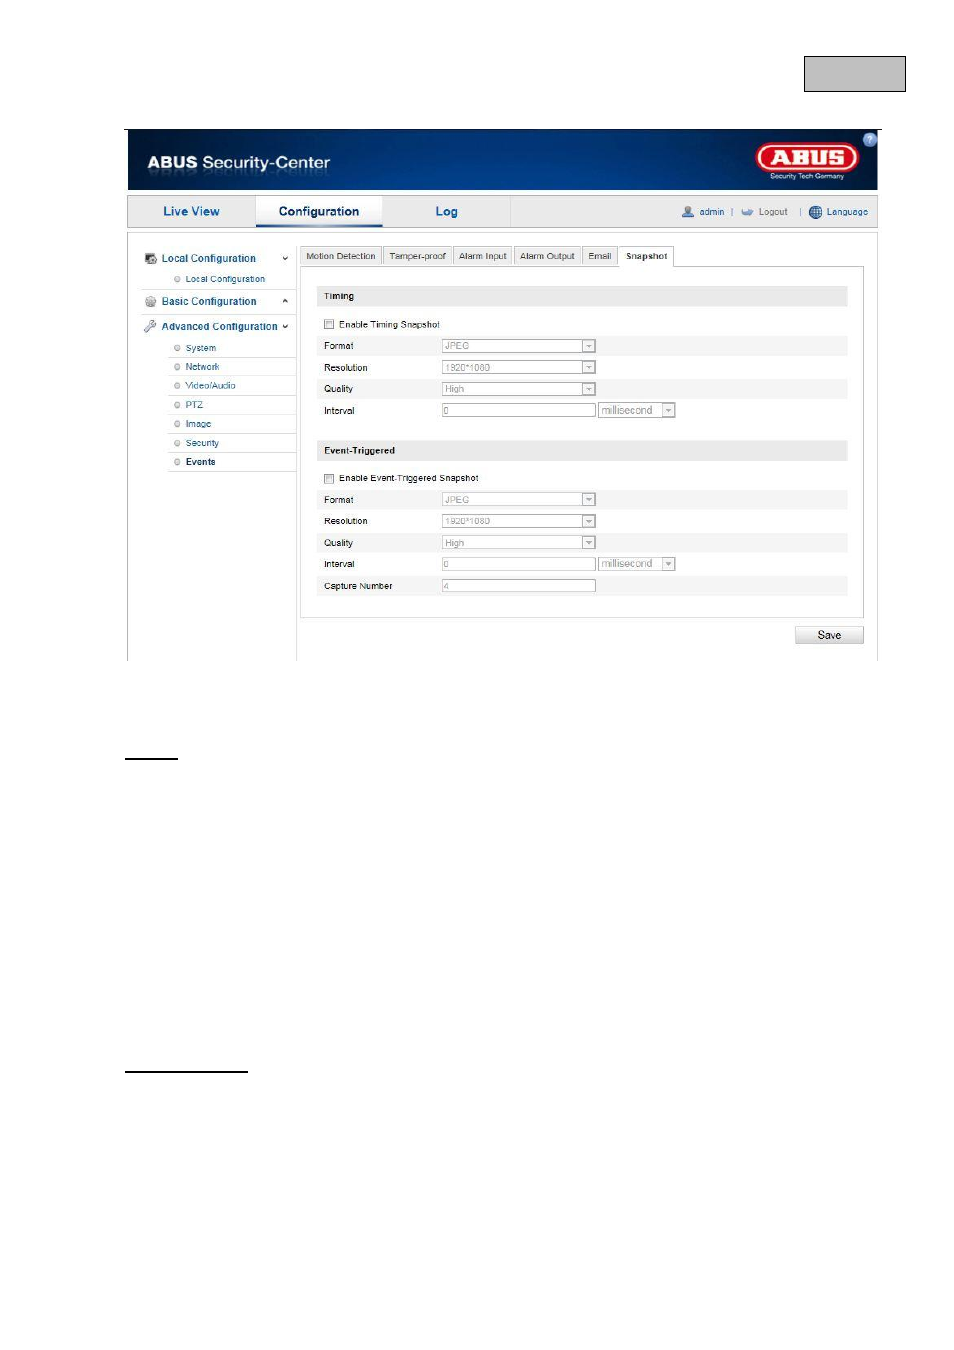Open the Live View tab
Viewport: 954px width, 1350px height.
pos(191,212)
